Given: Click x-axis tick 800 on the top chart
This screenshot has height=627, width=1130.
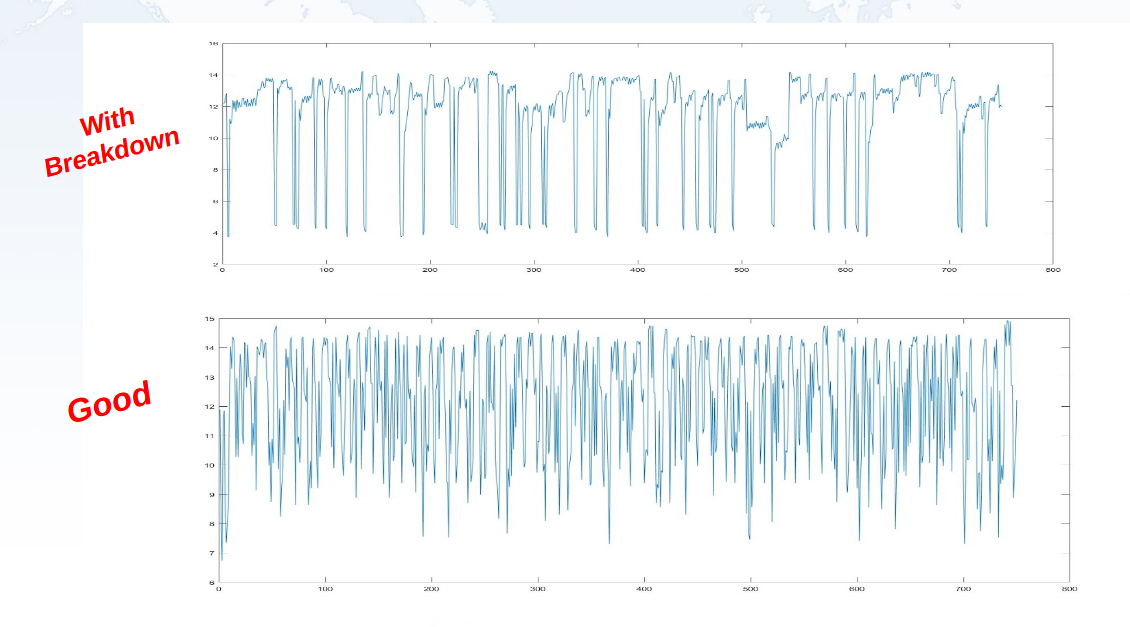Looking at the screenshot, I should (1052, 270).
